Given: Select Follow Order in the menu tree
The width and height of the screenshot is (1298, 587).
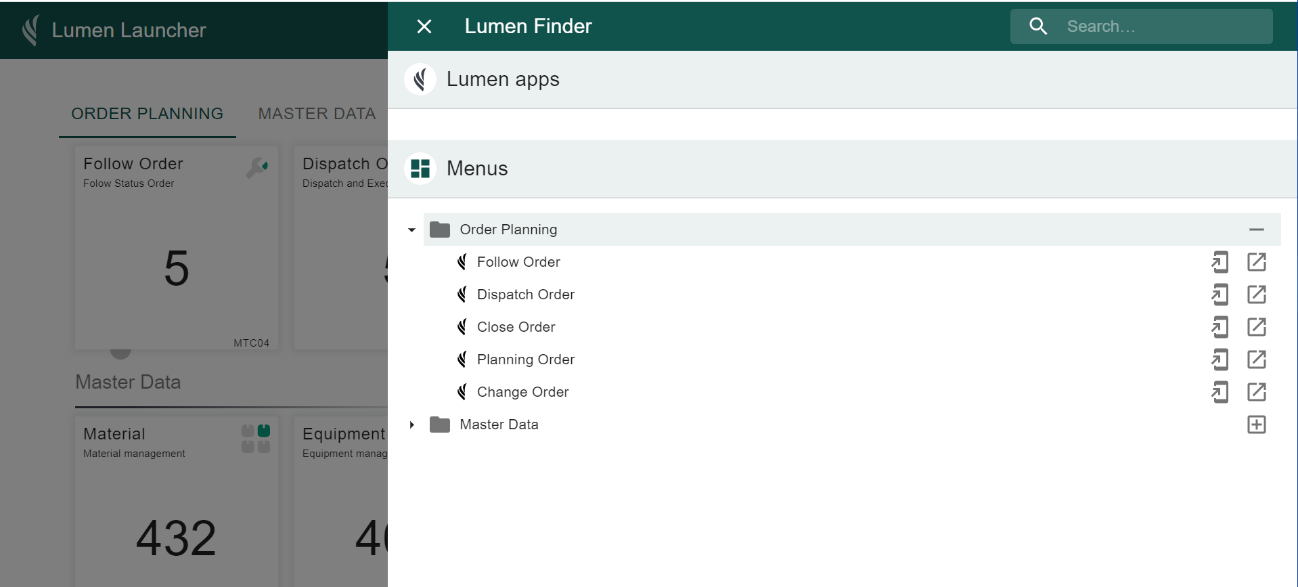Looking at the screenshot, I should click(x=518, y=262).
